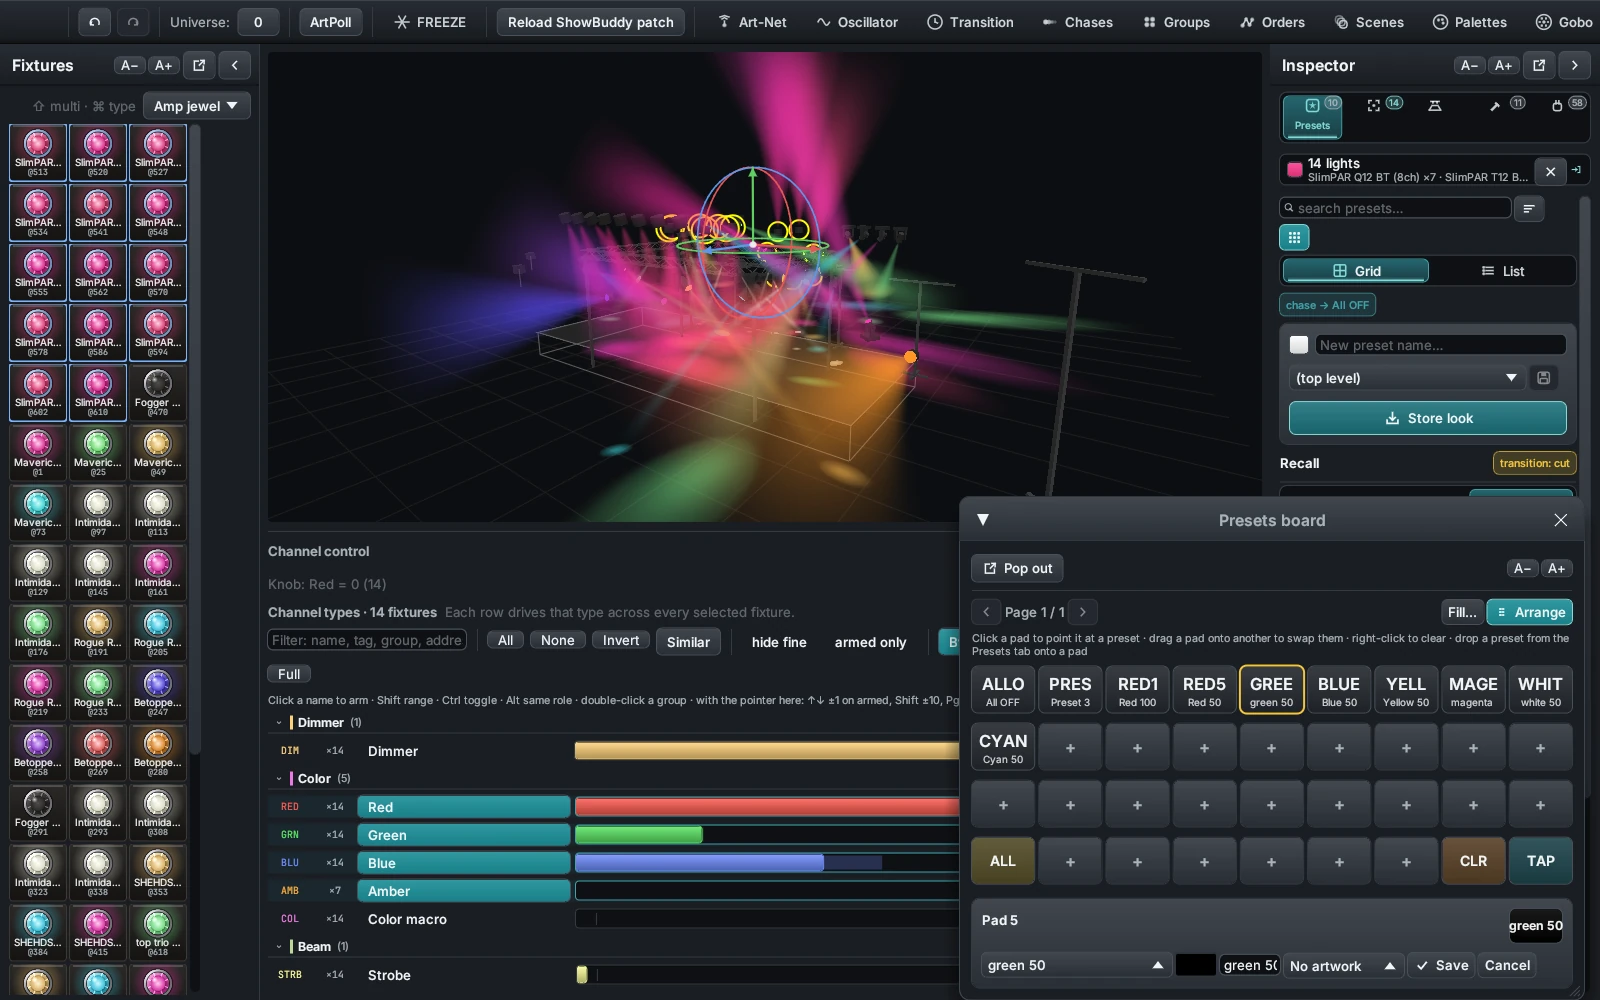Click the search presets field
Viewport: 1600px width, 1000px height.
[x=1396, y=208]
